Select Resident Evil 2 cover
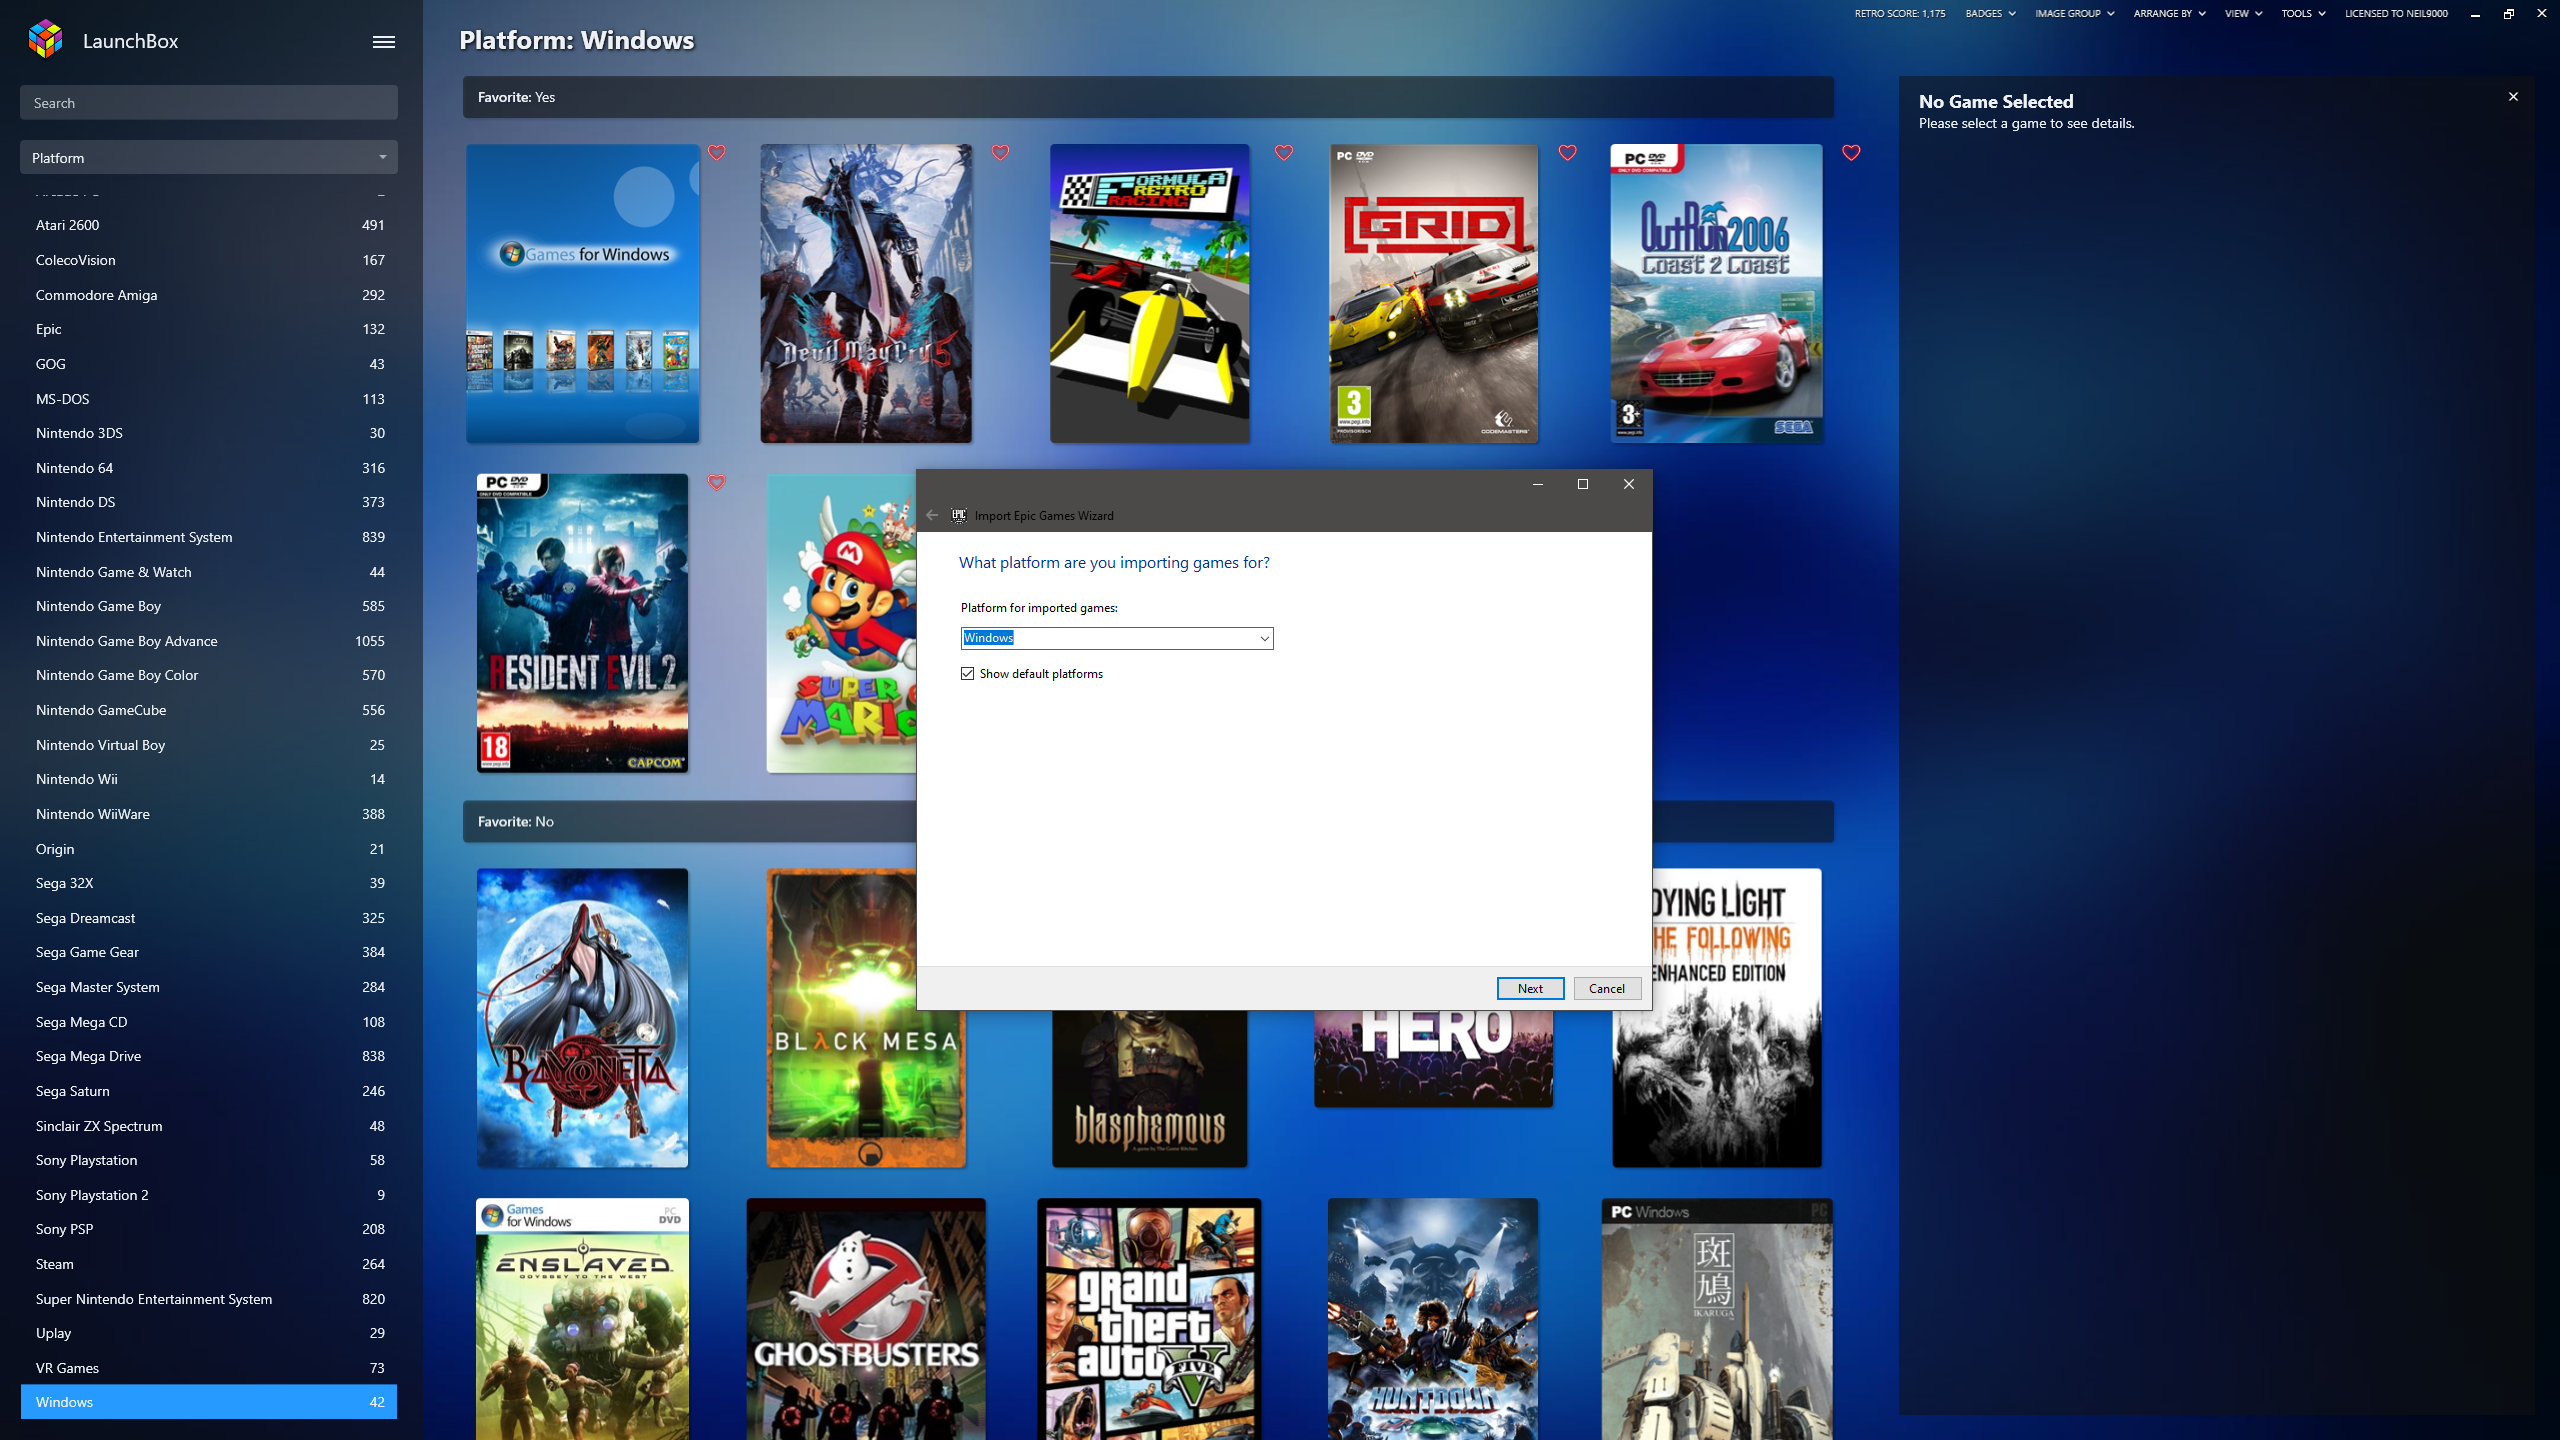Image resolution: width=2560 pixels, height=1440 pixels. (583, 623)
